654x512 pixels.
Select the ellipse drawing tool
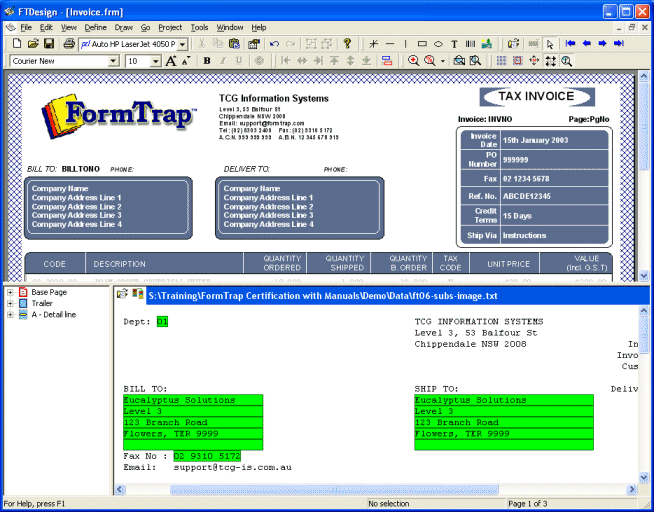coord(438,44)
